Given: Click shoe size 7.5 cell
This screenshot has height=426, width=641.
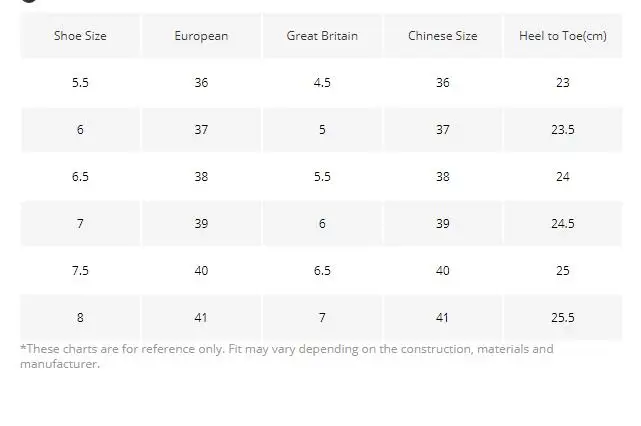Looking at the screenshot, I should pyautogui.click(x=80, y=271).
